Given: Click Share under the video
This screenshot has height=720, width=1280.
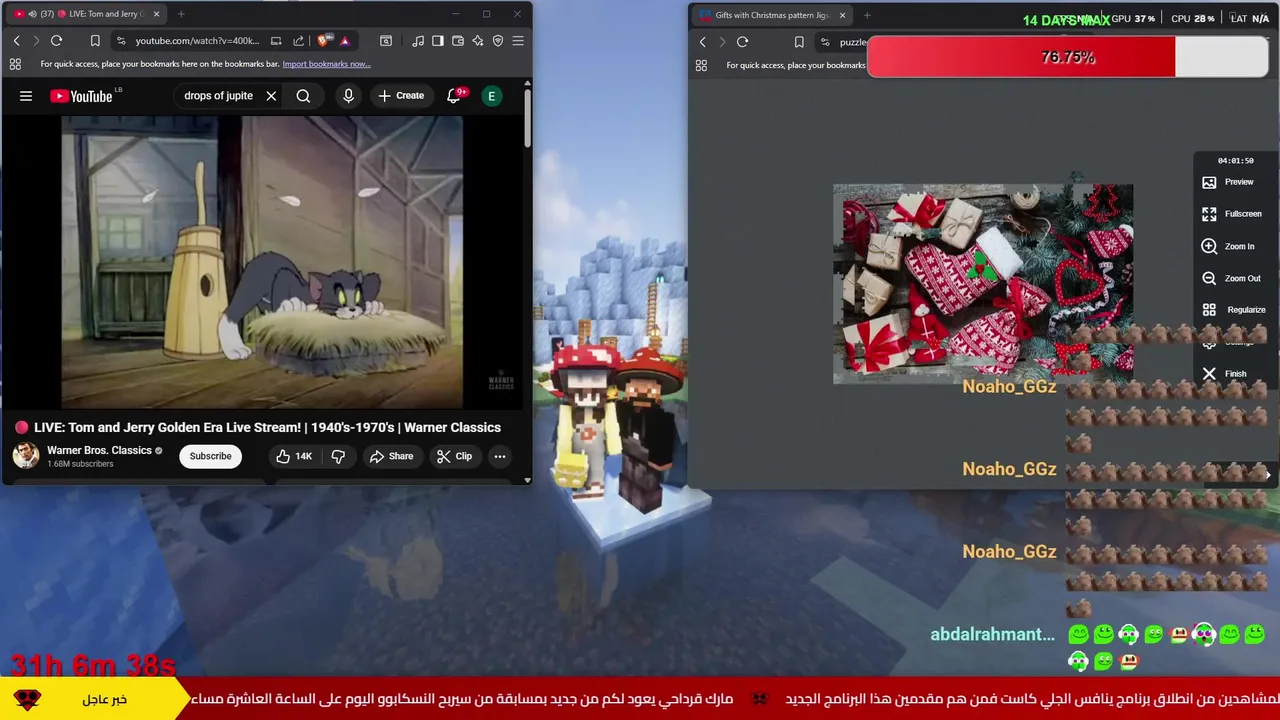Looking at the screenshot, I should click(390, 456).
